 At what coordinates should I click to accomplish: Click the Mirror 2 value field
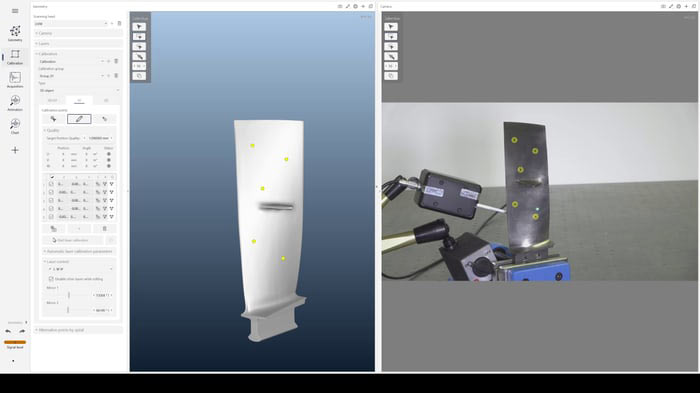click(x=102, y=310)
